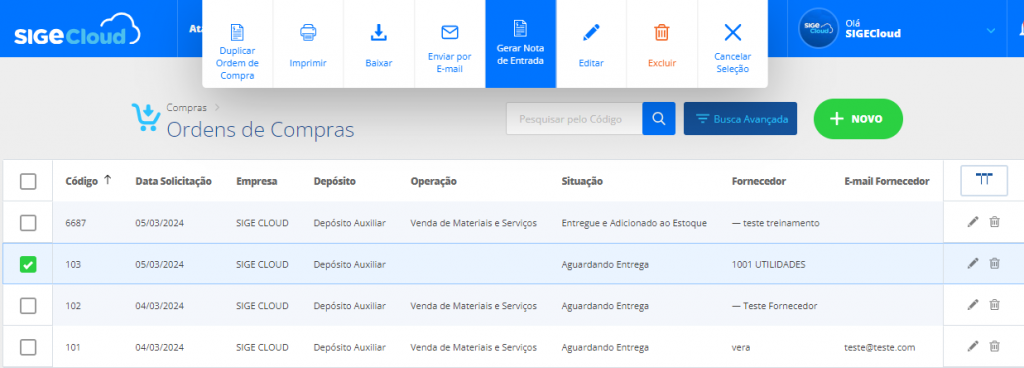Delete order 103 with trash icon
This screenshot has height=368, width=1024.
995,264
